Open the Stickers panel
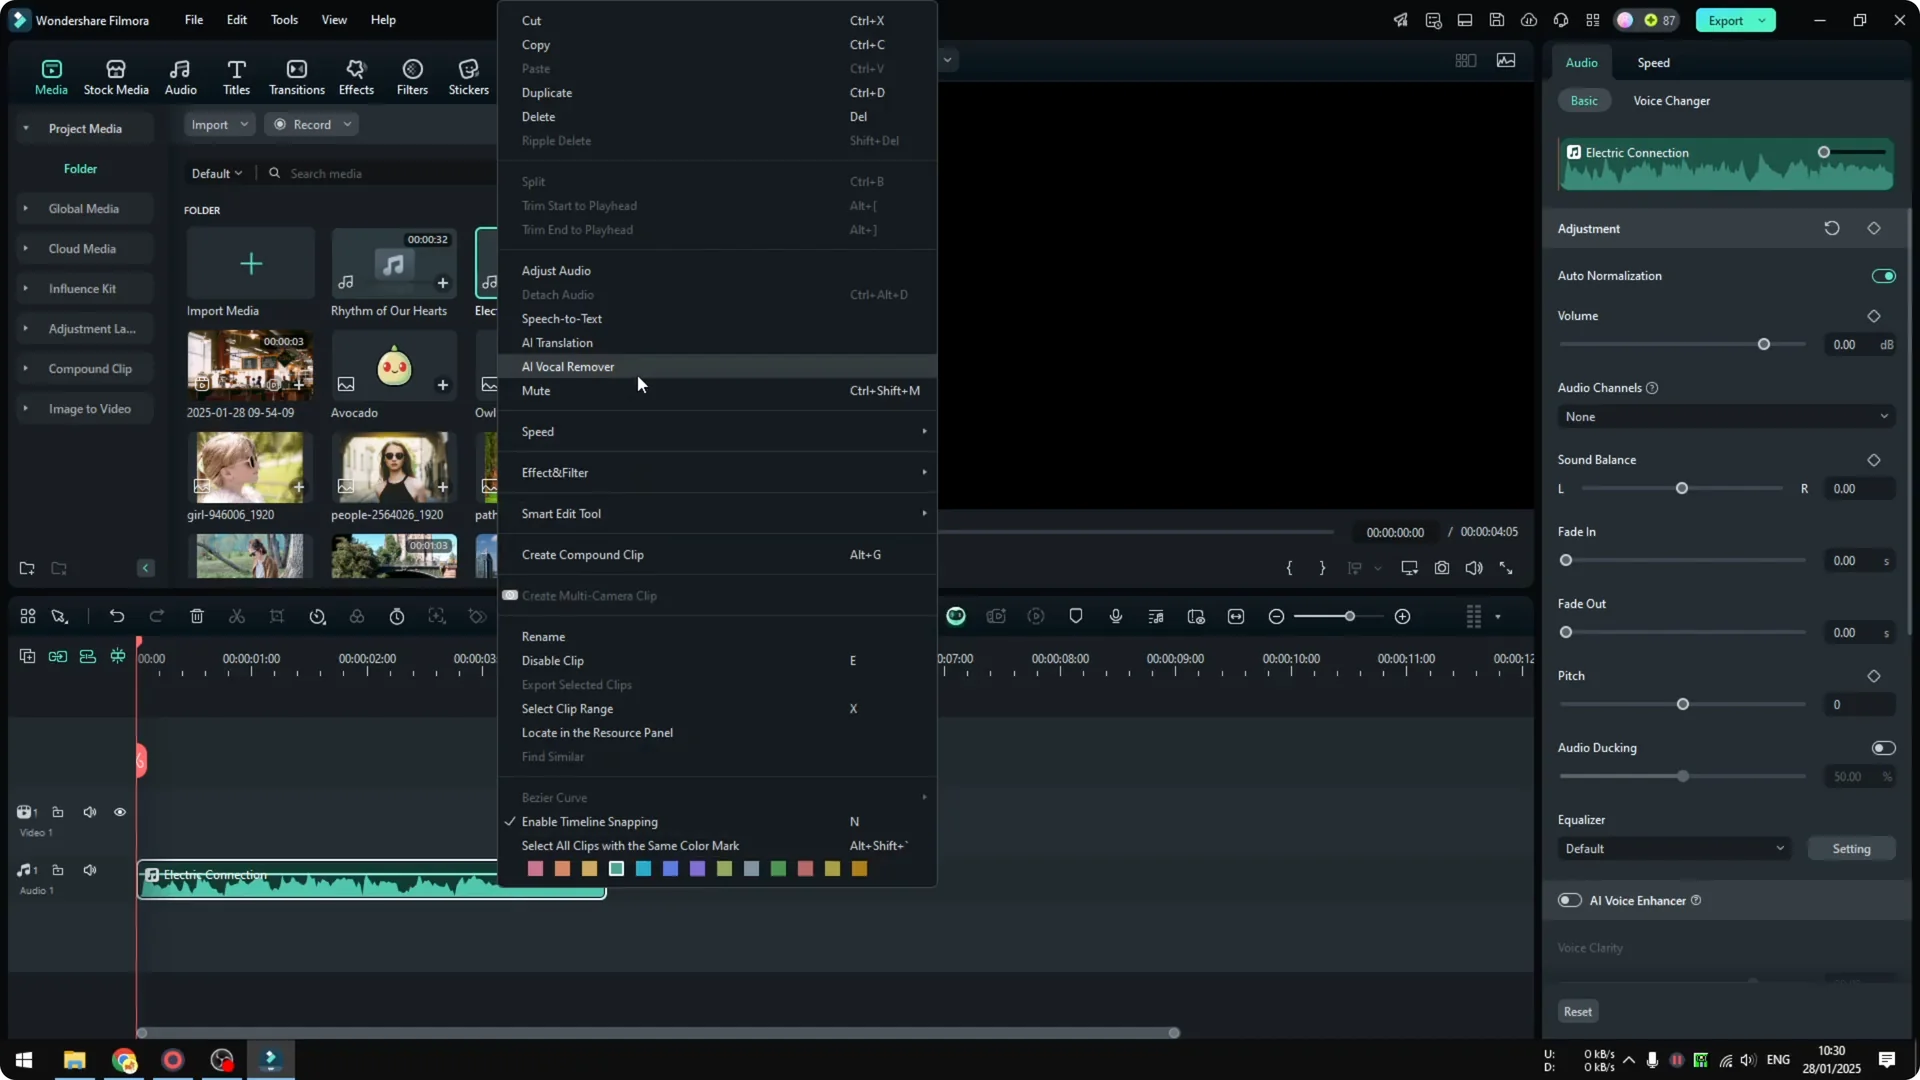This screenshot has width=1920, height=1080. 468,75
